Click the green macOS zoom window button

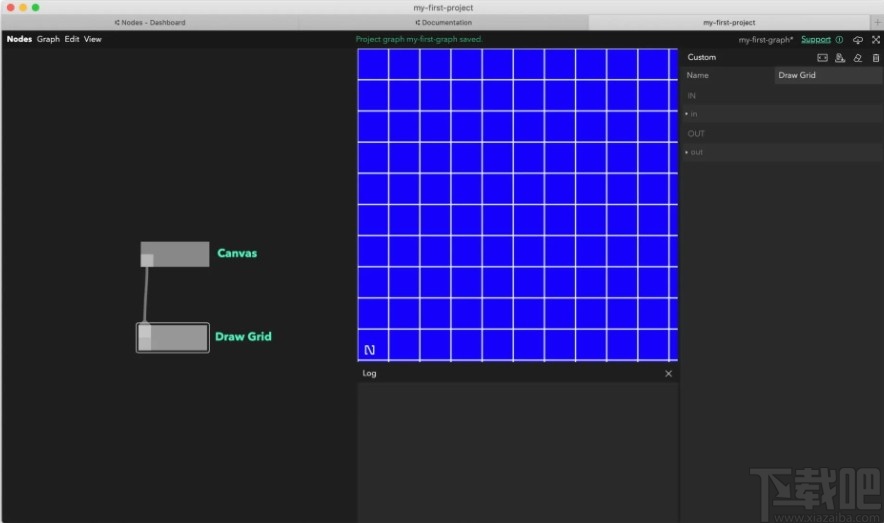point(36,7)
